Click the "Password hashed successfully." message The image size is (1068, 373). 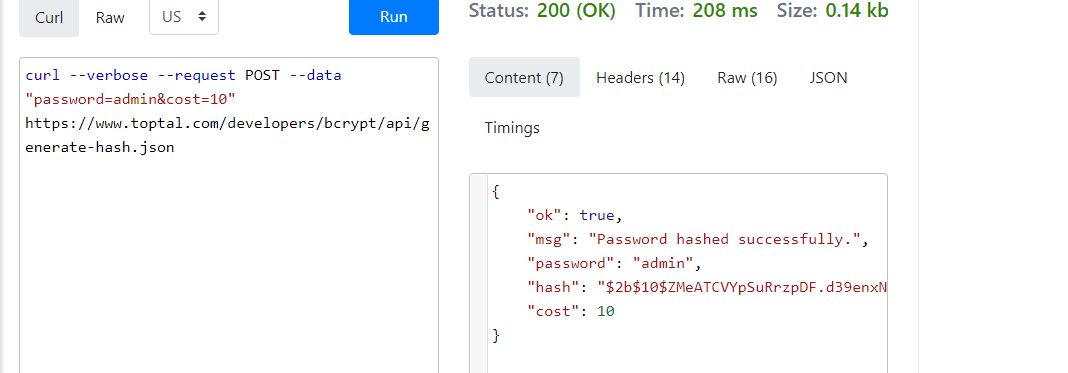(x=729, y=239)
